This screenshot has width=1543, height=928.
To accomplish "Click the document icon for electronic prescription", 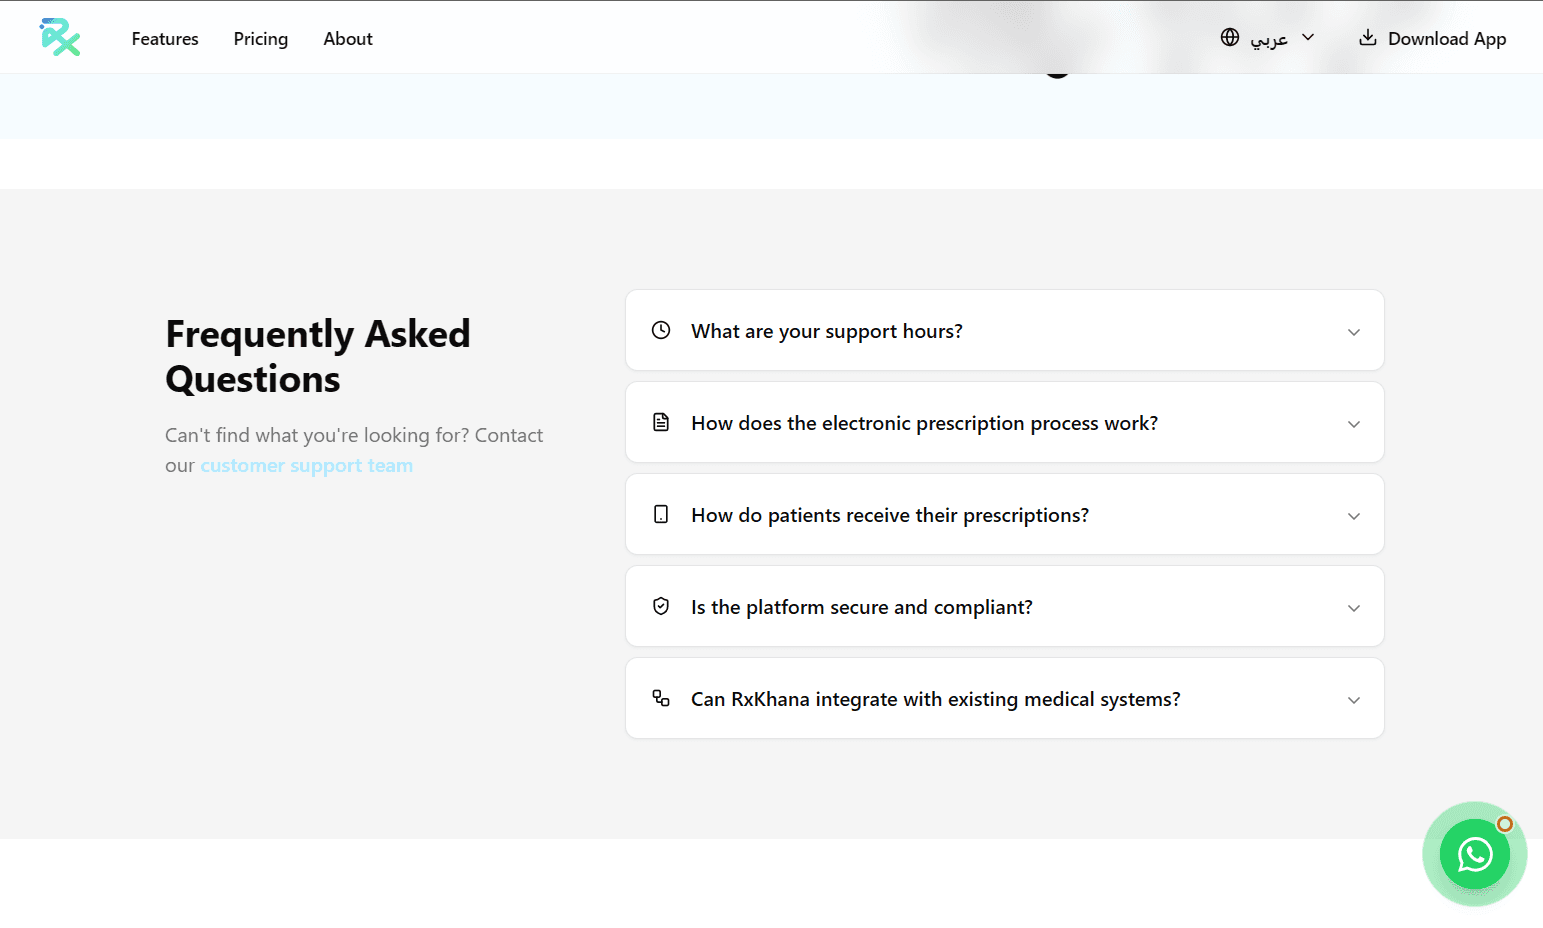I will point(661,423).
